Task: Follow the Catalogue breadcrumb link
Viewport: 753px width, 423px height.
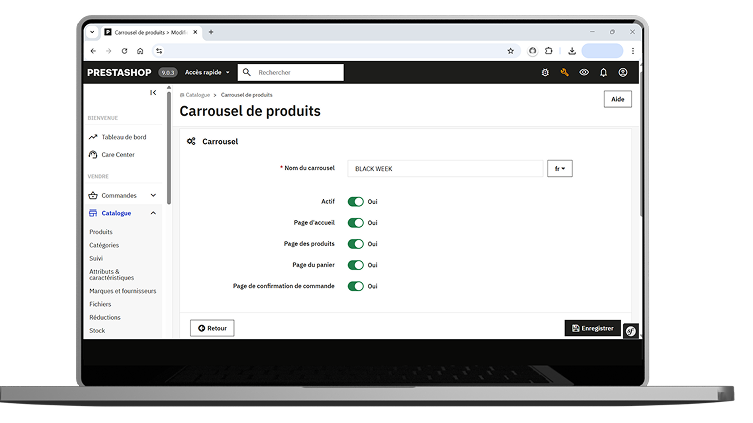Action: [195, 95]
